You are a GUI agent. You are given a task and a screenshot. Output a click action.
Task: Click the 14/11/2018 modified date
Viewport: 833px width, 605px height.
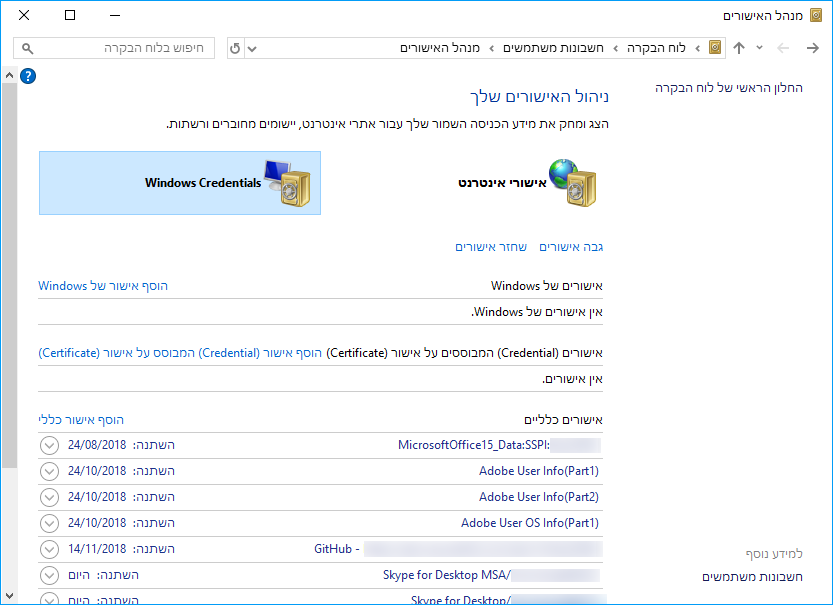pyautogui.click(x=97, y=549)
